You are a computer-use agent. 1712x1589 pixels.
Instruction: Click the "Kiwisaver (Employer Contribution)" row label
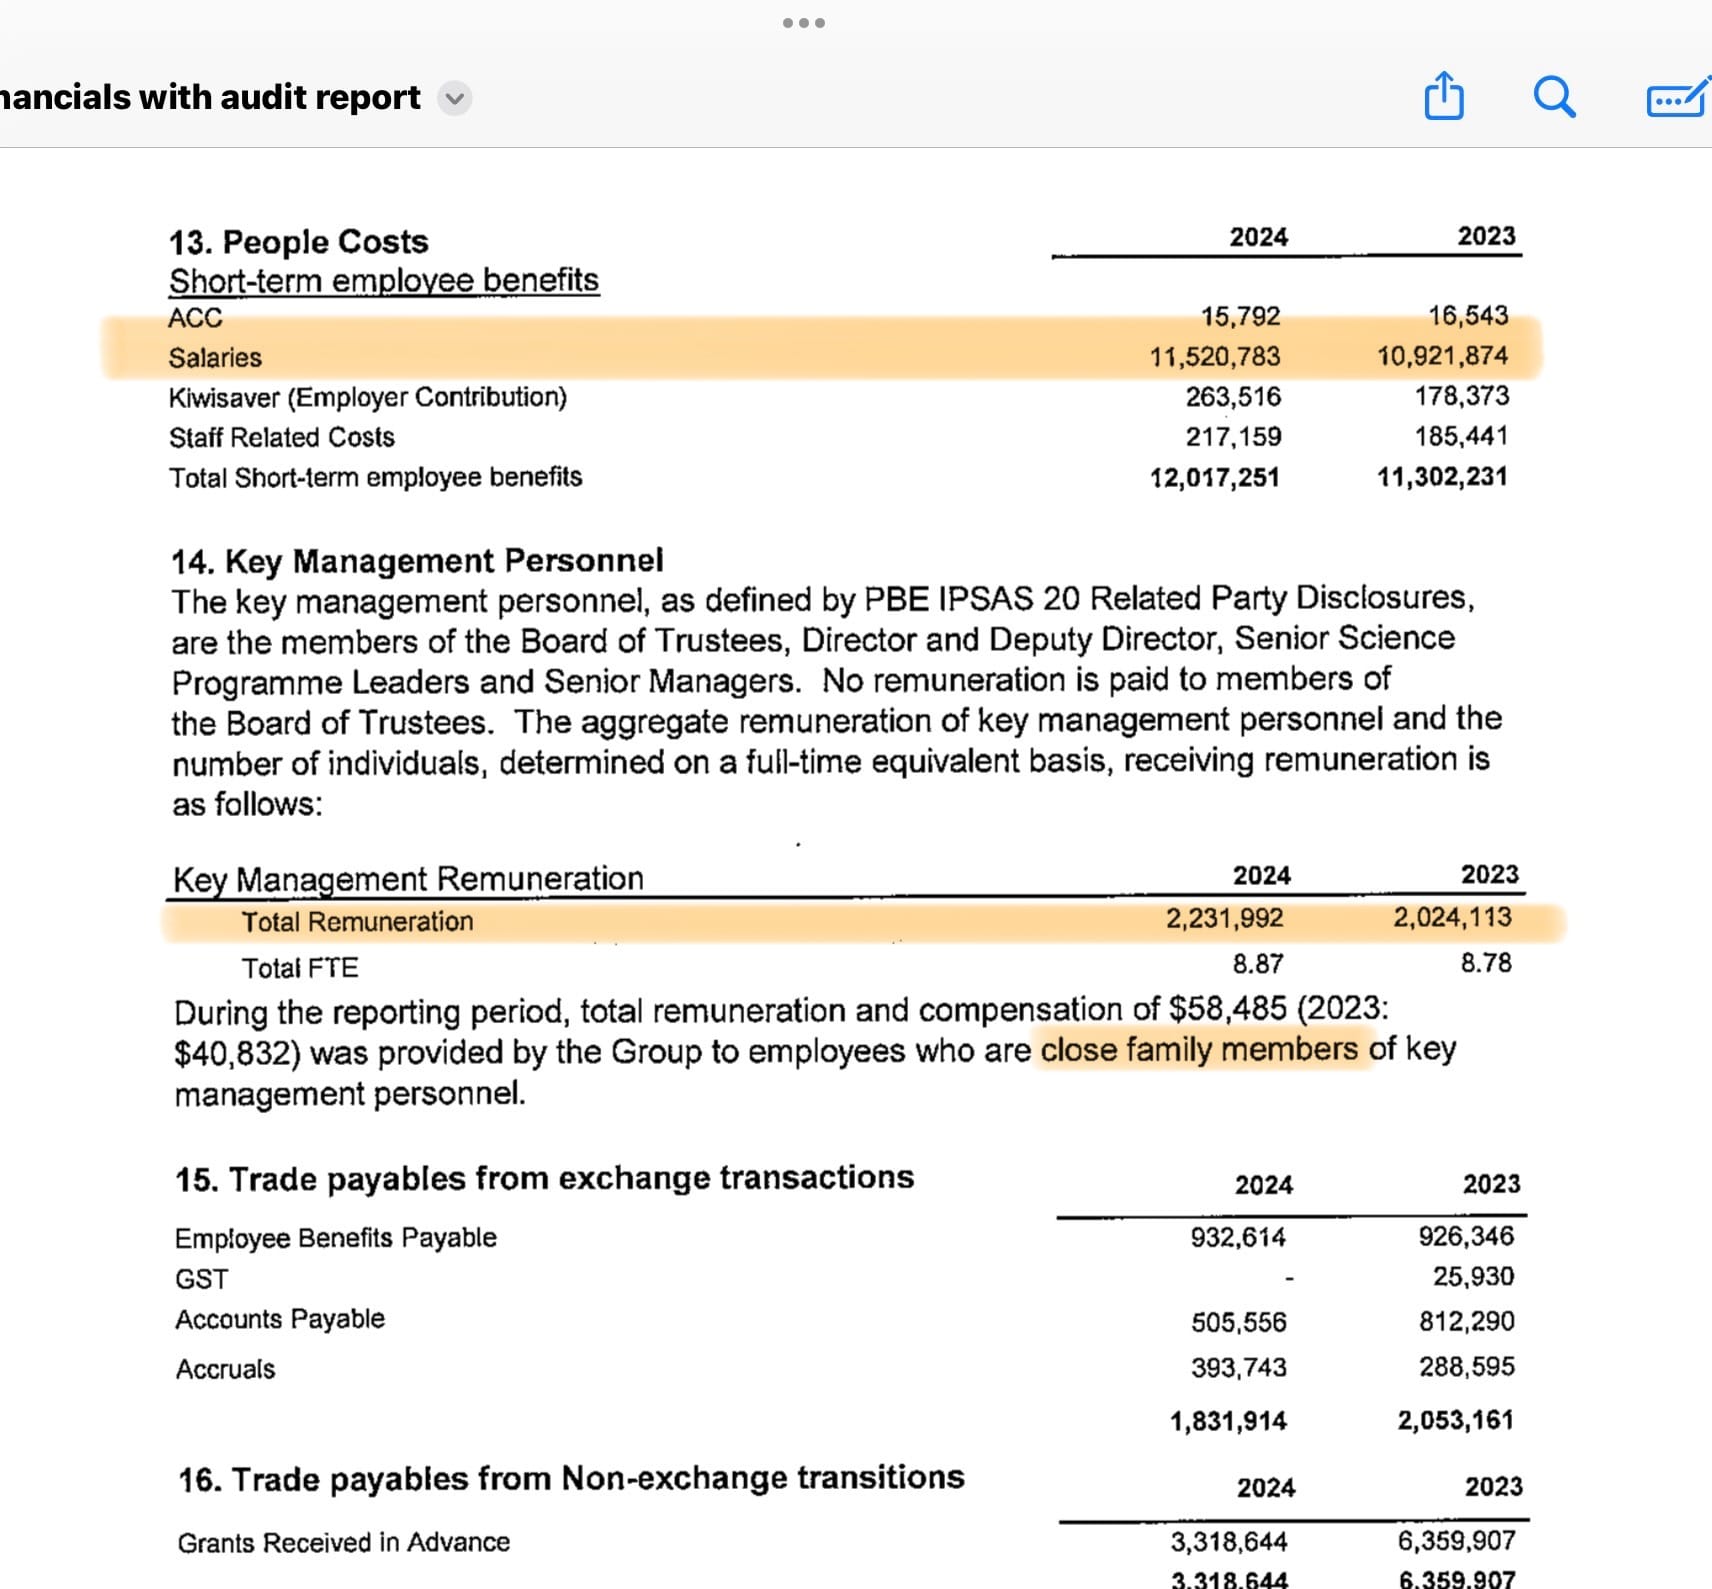click(367, 398)
